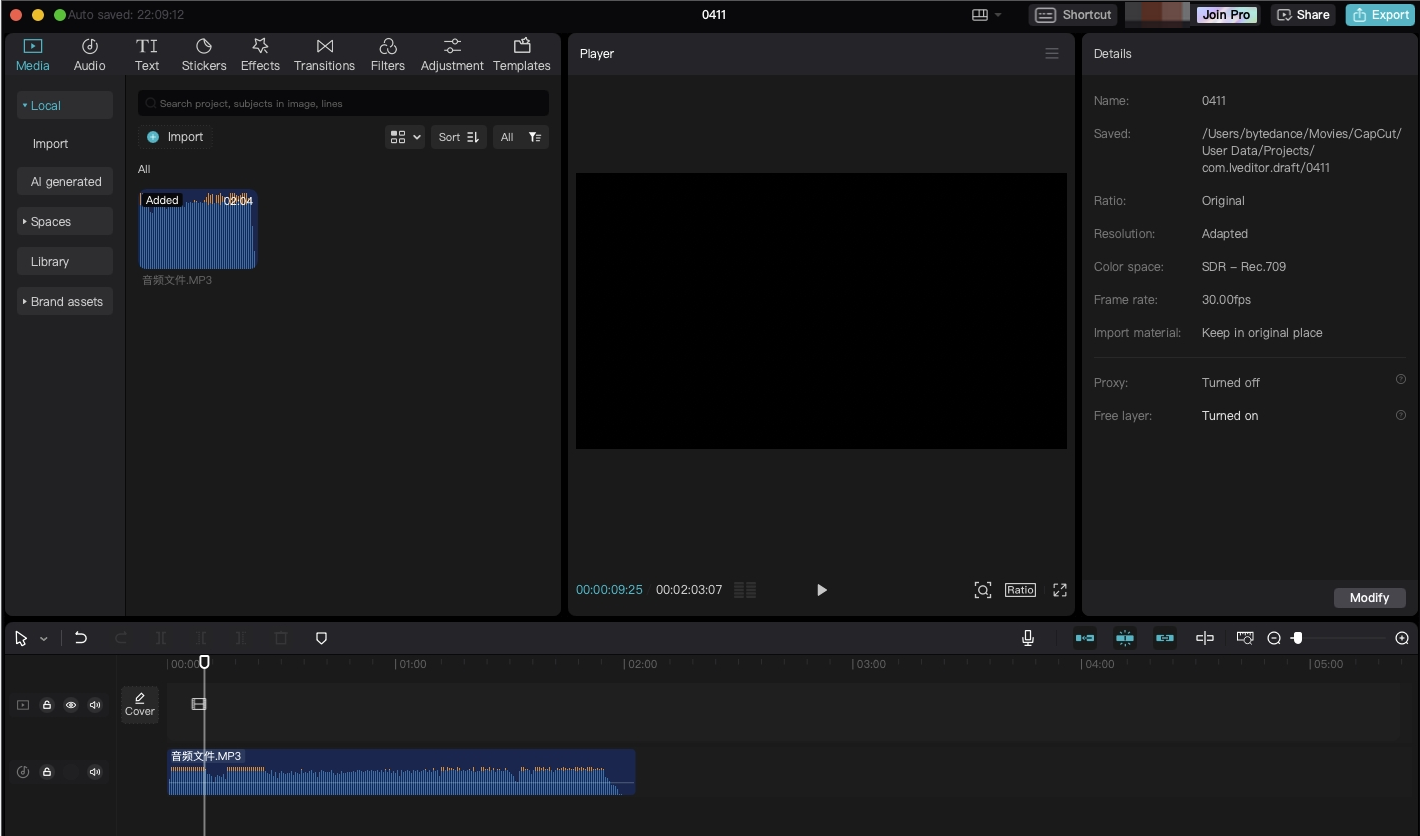Open the Templates tab

(x=521, y=53)
